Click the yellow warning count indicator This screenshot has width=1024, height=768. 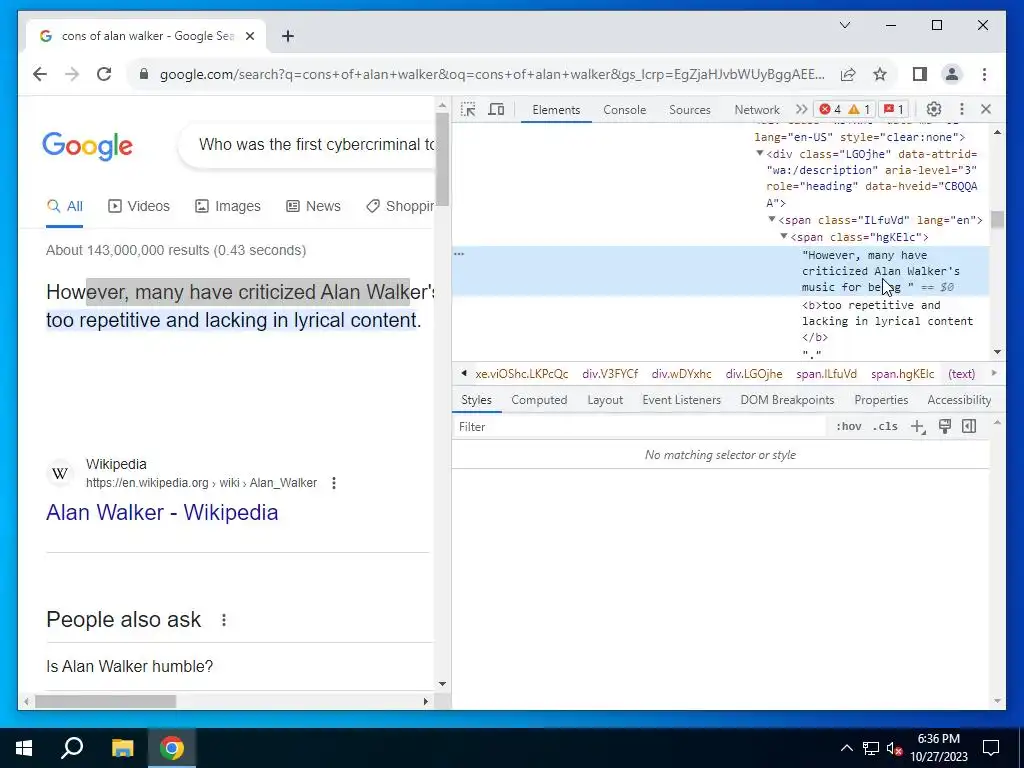pos(859,109)
